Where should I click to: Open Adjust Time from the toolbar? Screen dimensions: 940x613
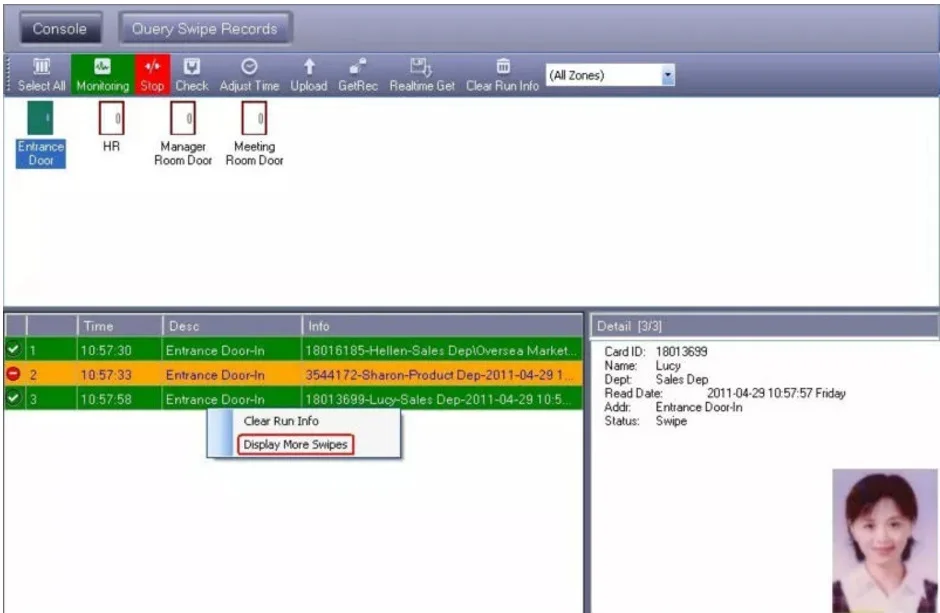(249, 75)
